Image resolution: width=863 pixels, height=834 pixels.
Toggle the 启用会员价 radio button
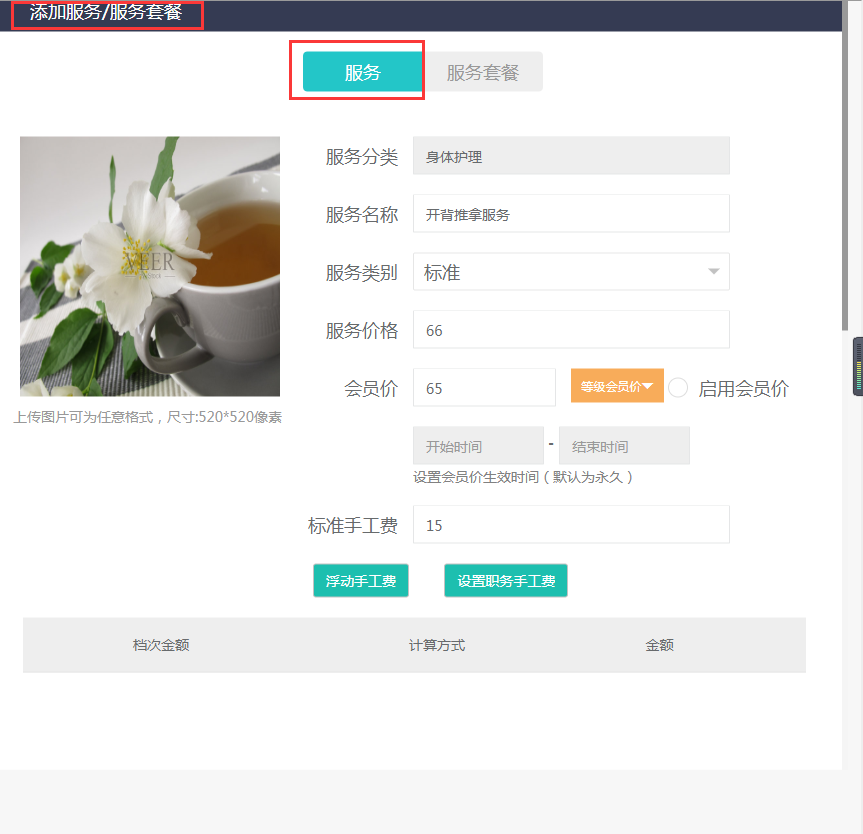click(678, 388)
